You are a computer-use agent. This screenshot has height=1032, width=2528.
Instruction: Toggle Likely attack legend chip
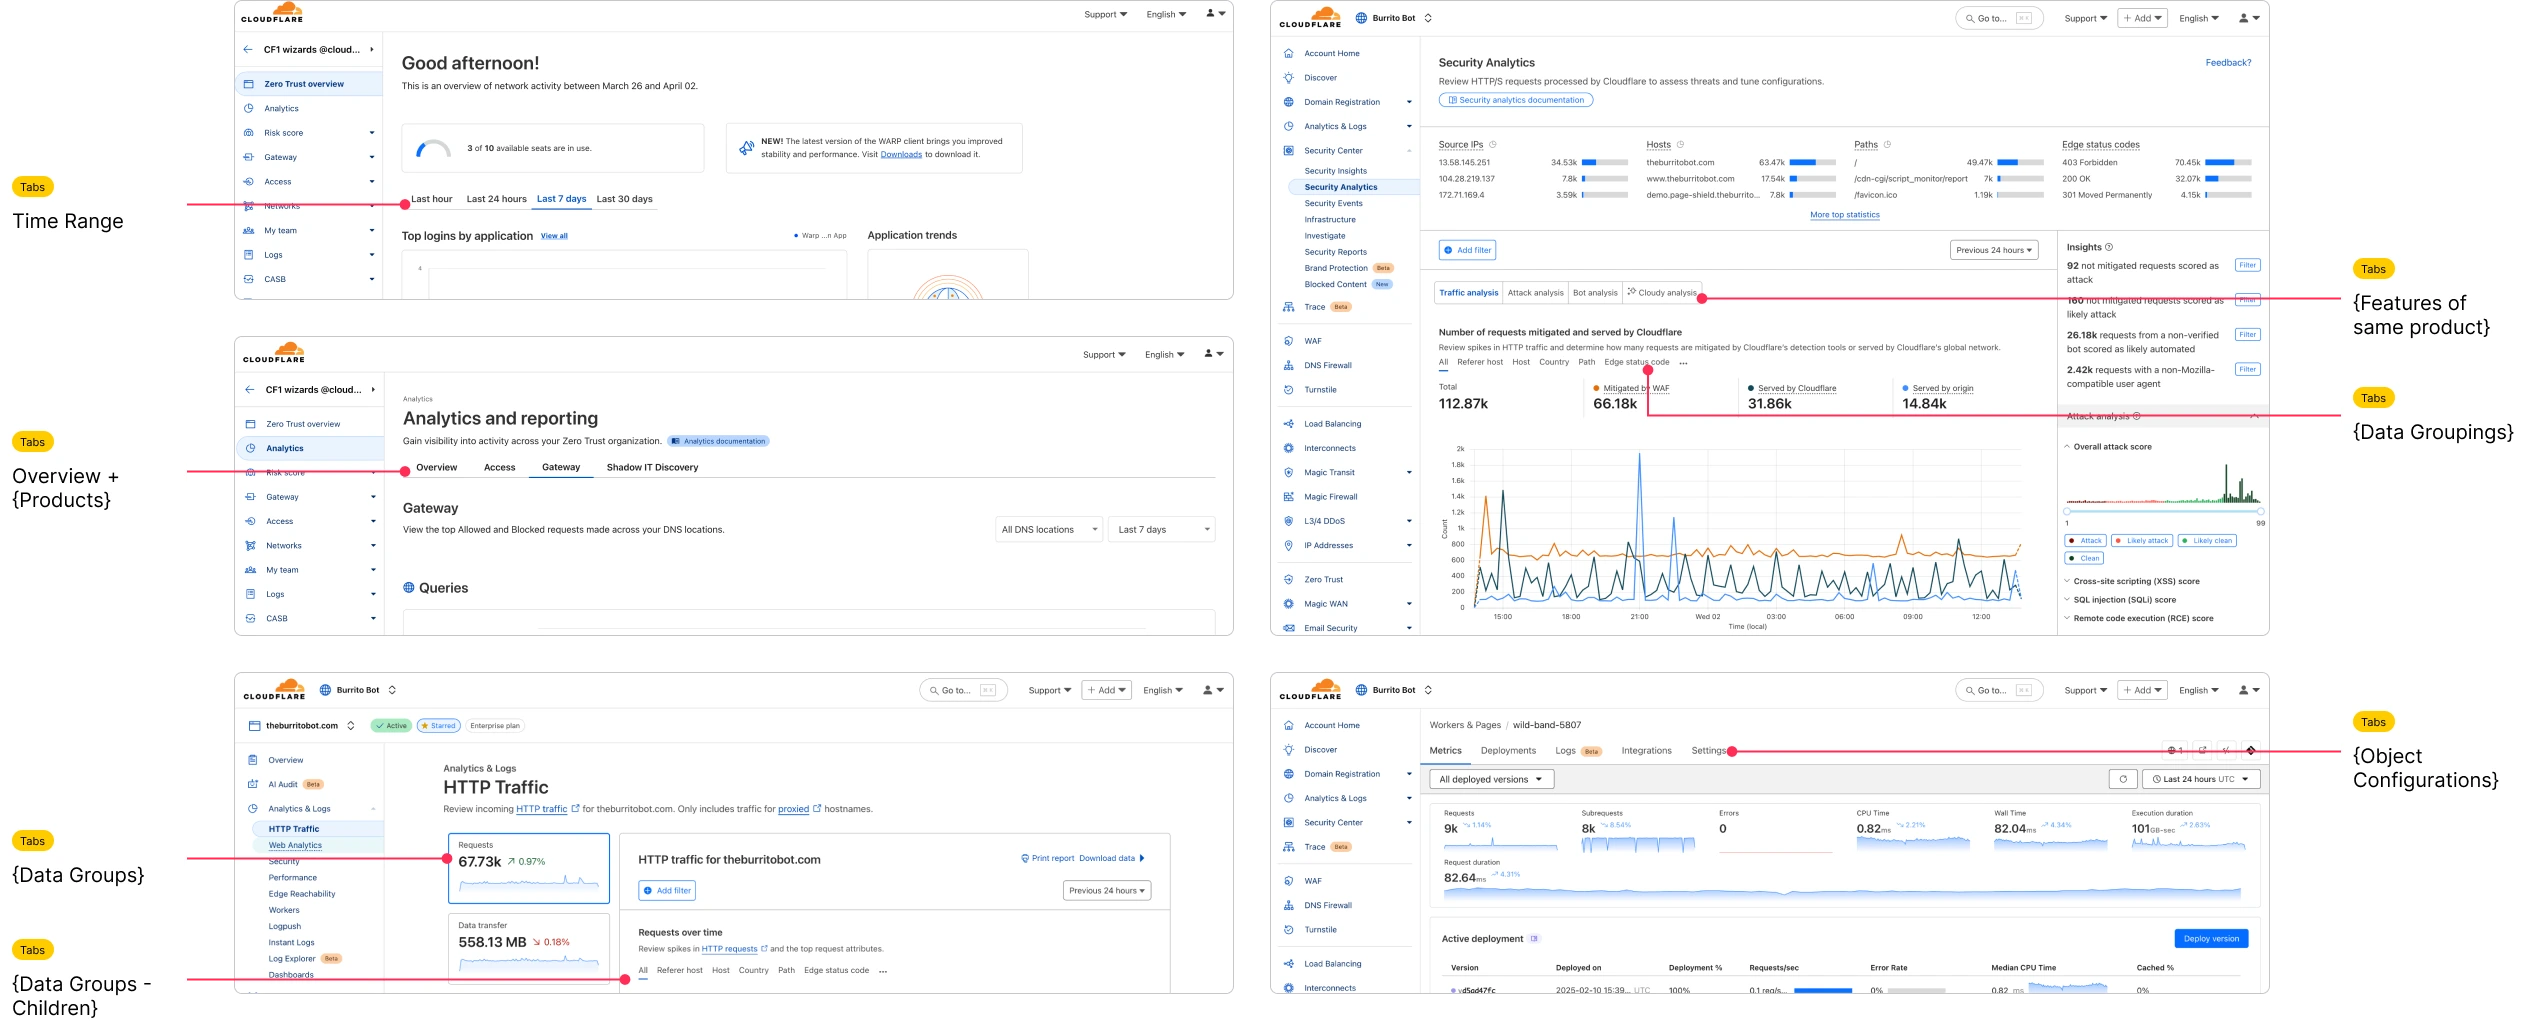[2142, 541]
